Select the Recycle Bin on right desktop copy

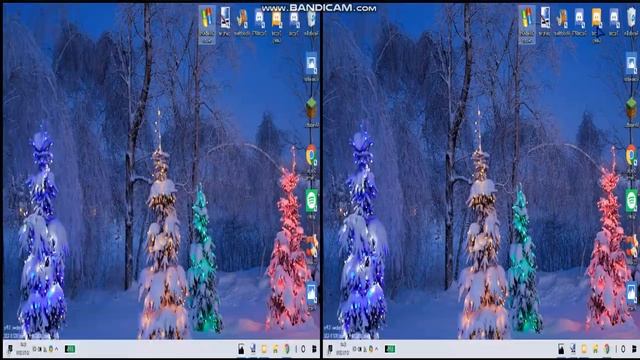pyautogui.click(x=632, y=19)
